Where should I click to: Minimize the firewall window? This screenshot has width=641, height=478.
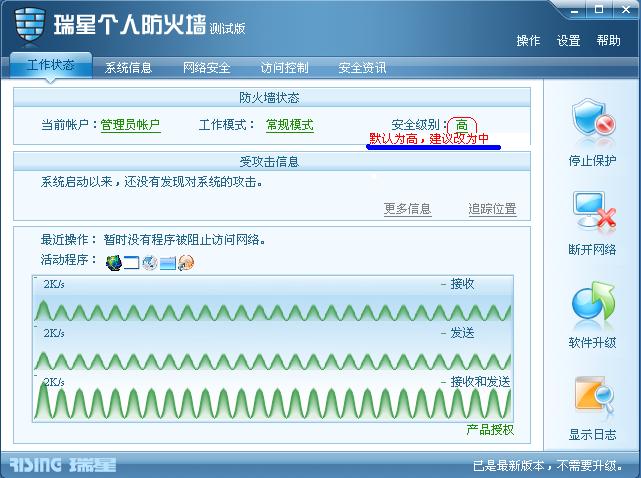[575, 11]
